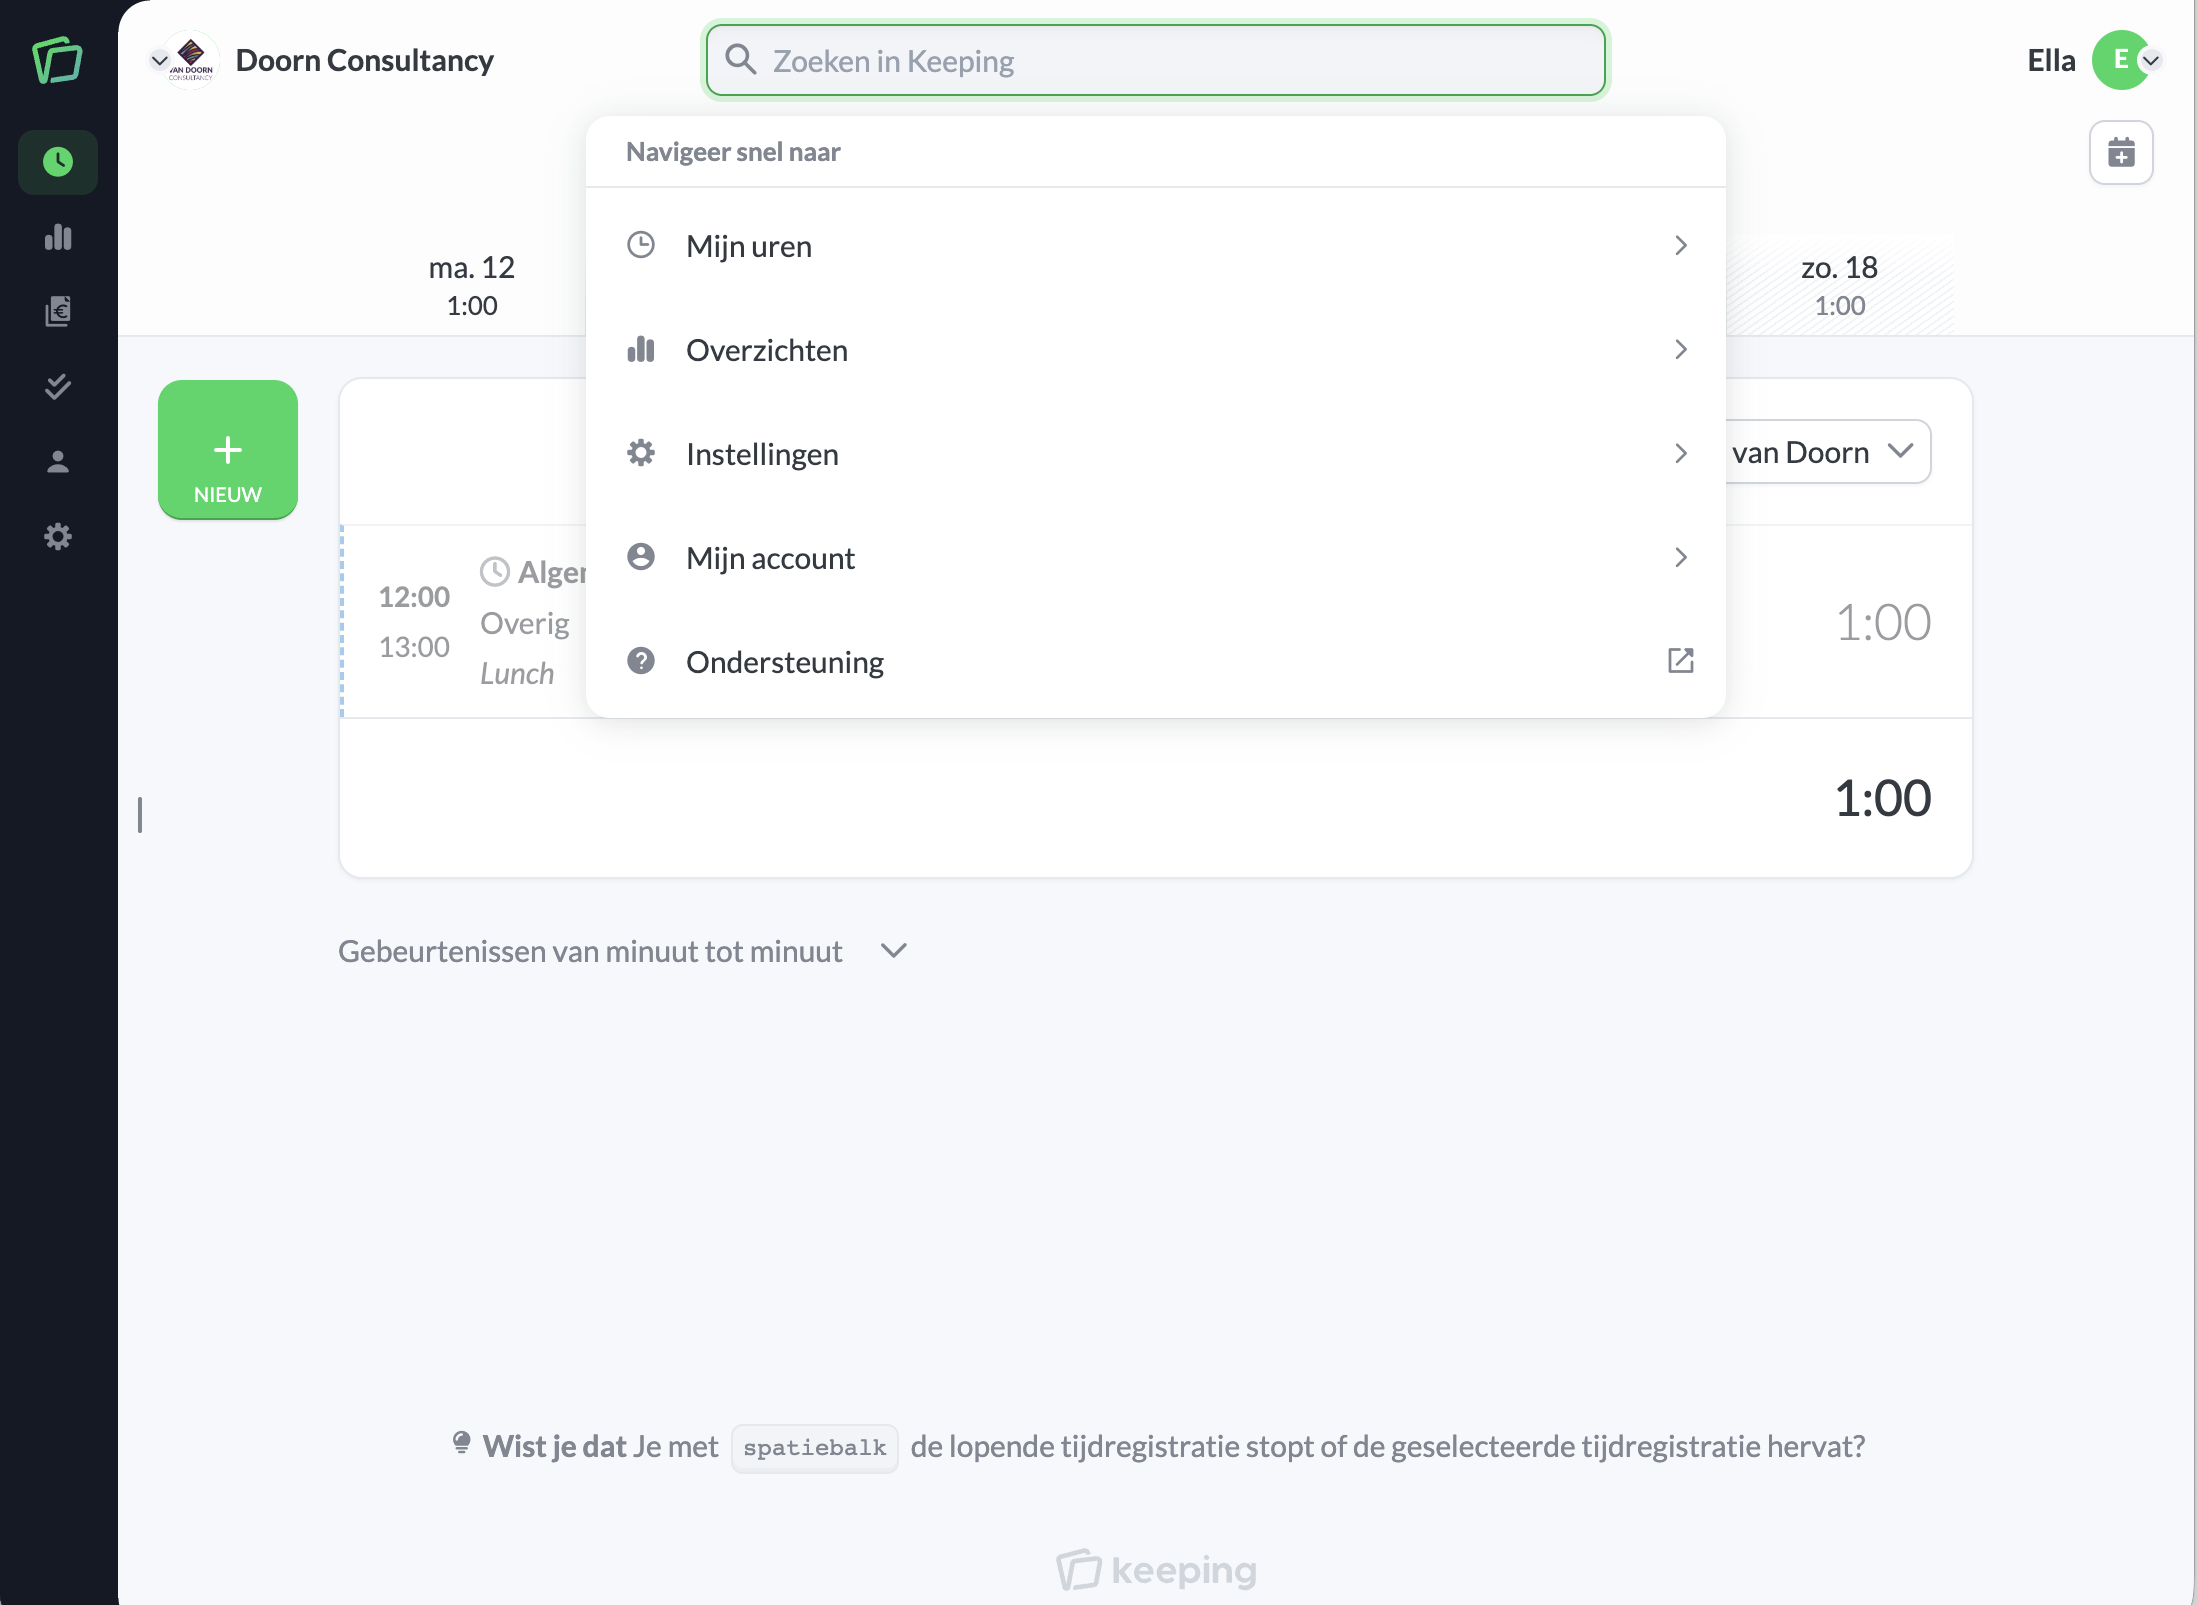Click the lightbulb tip icon
The height and width of the screenshot is (1605, 2197).
(461, 1444)
